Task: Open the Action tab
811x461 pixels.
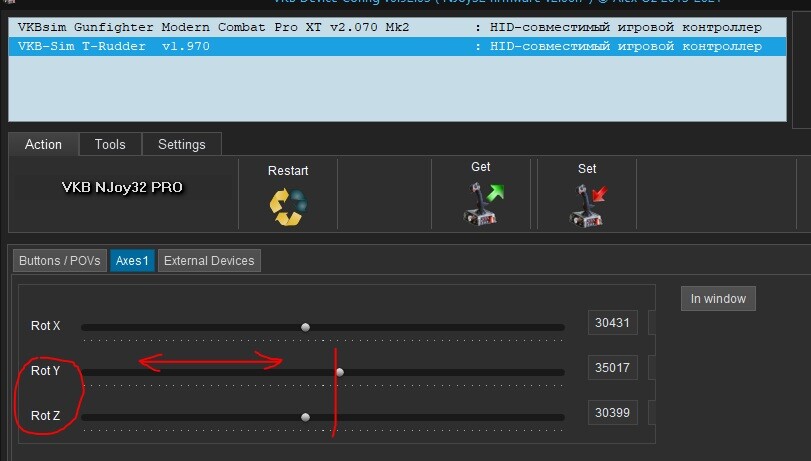Action: point(43,144)
